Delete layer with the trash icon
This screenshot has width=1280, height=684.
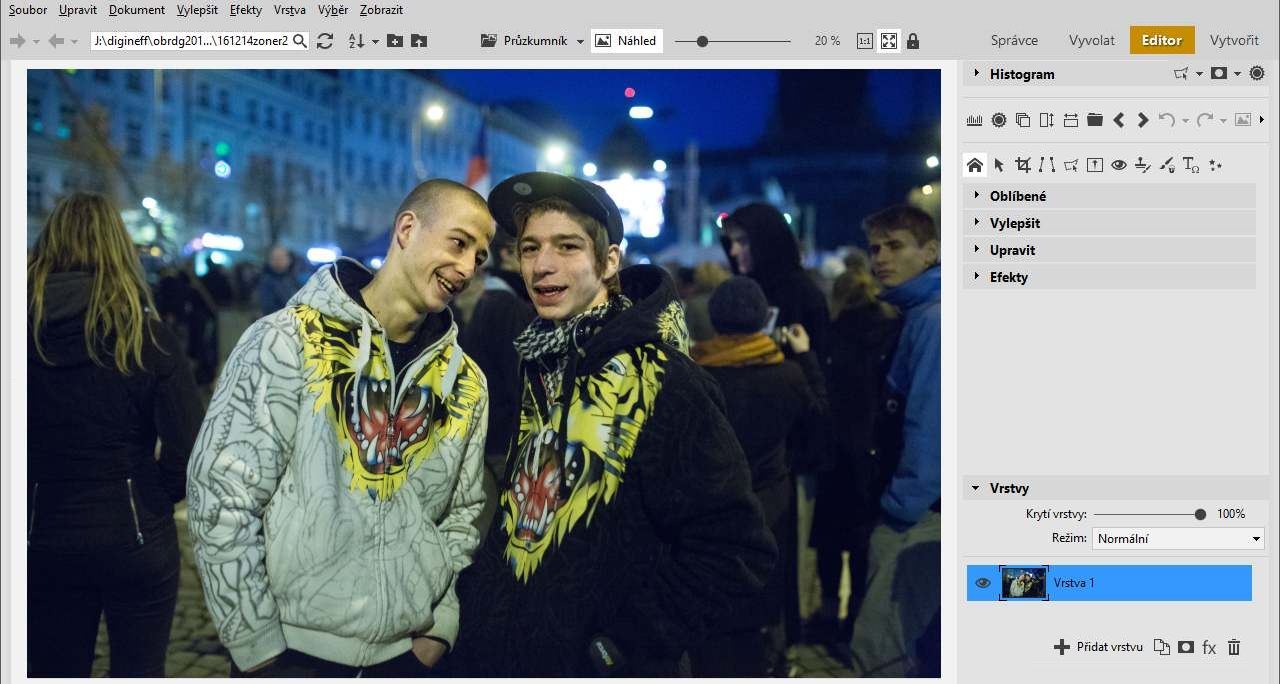coord(1234,647)
